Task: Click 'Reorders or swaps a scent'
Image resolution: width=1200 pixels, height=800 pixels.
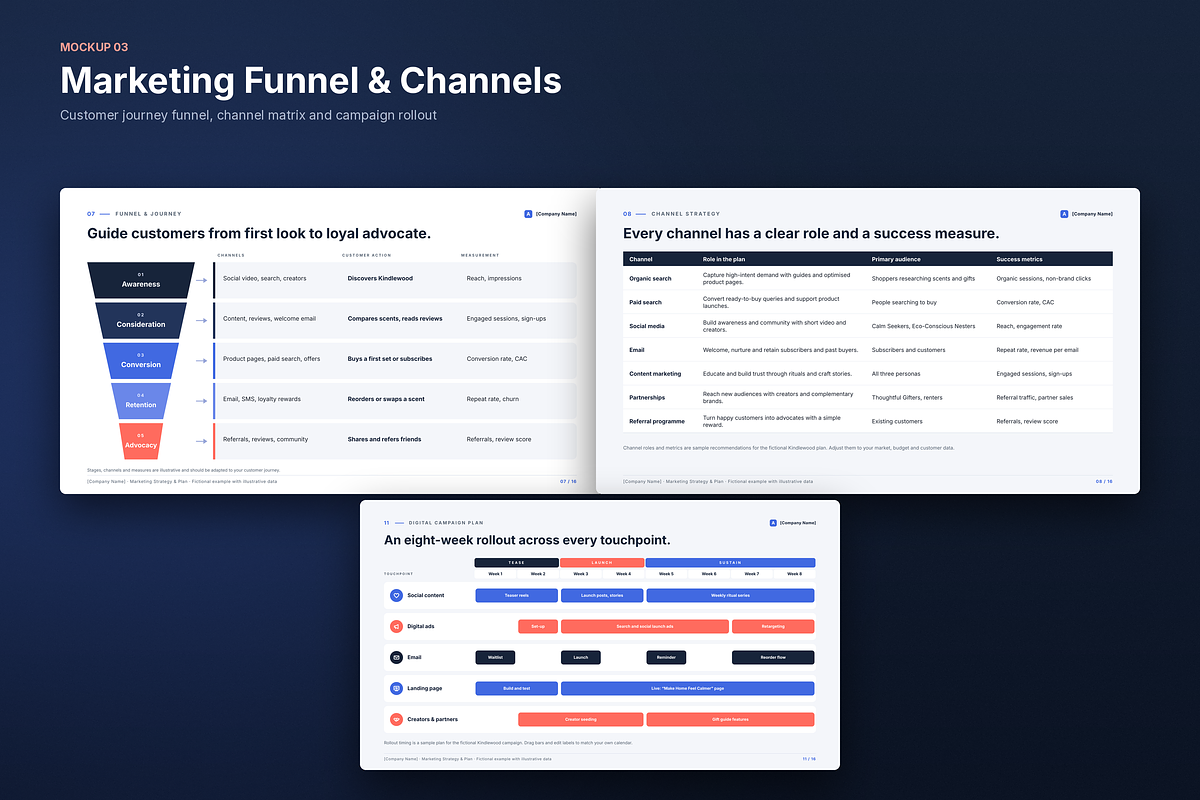Action: pos(386,399)
